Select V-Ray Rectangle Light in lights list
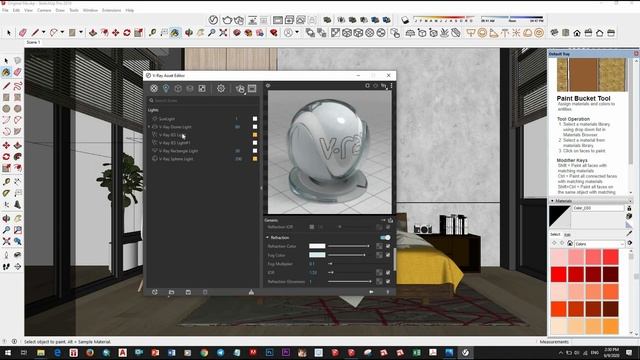The width and height of the screenshot is (640, 360). (178, 151)
